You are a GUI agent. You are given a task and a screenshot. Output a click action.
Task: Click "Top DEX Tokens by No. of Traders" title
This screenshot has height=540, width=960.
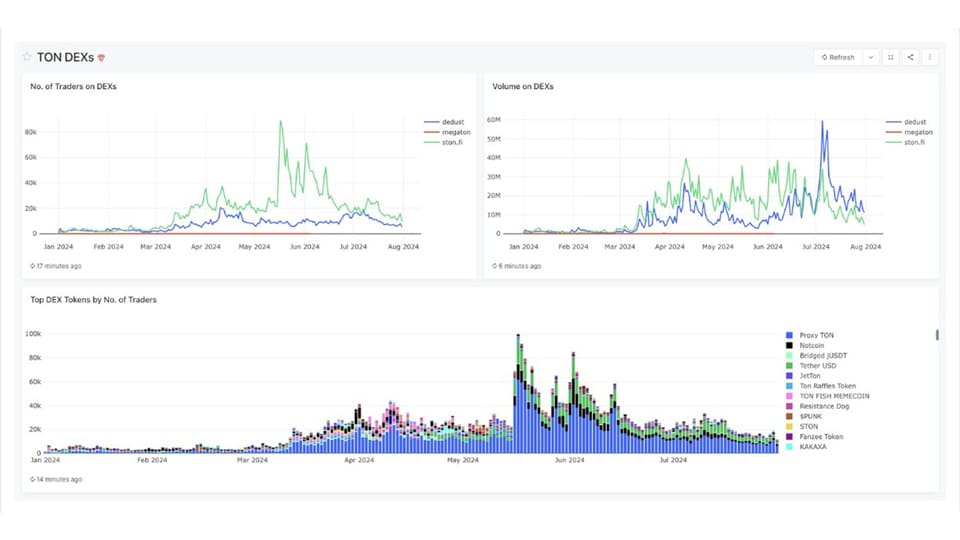(94, 299)
